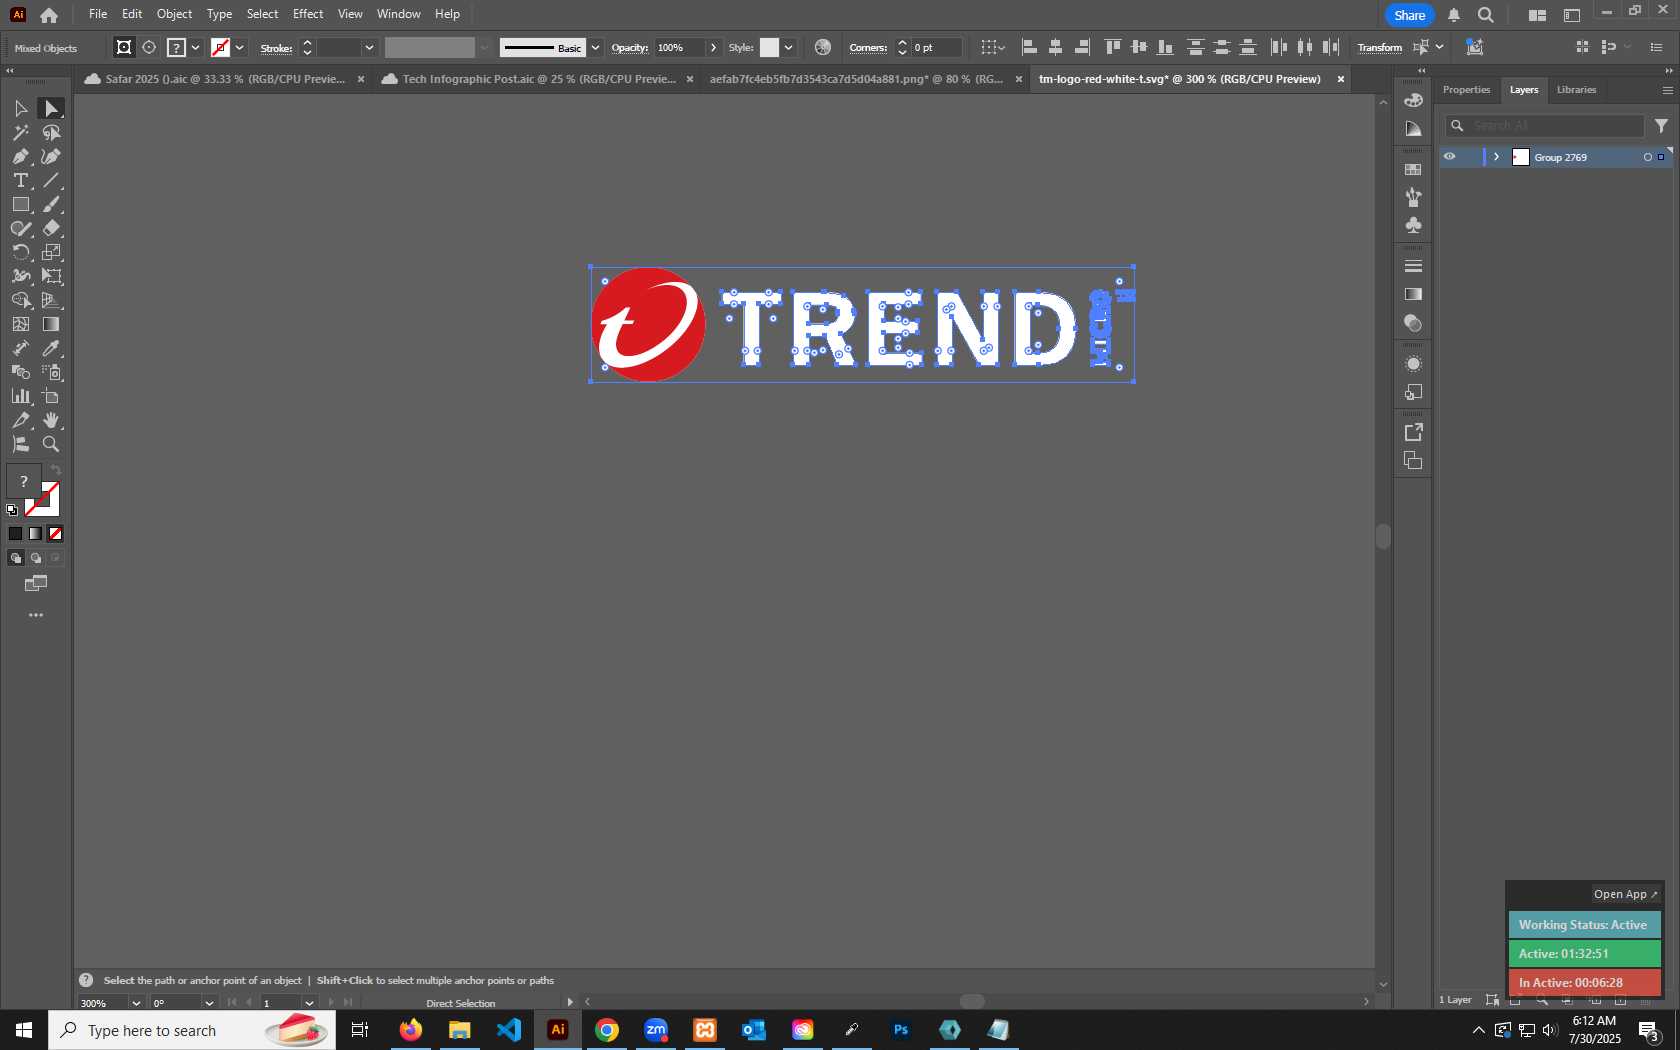The height and width of the screenshot is (1050, 1680).
Task: Open the notifications bell icon
Action: pyautogui.click(x=1454, y=15)
